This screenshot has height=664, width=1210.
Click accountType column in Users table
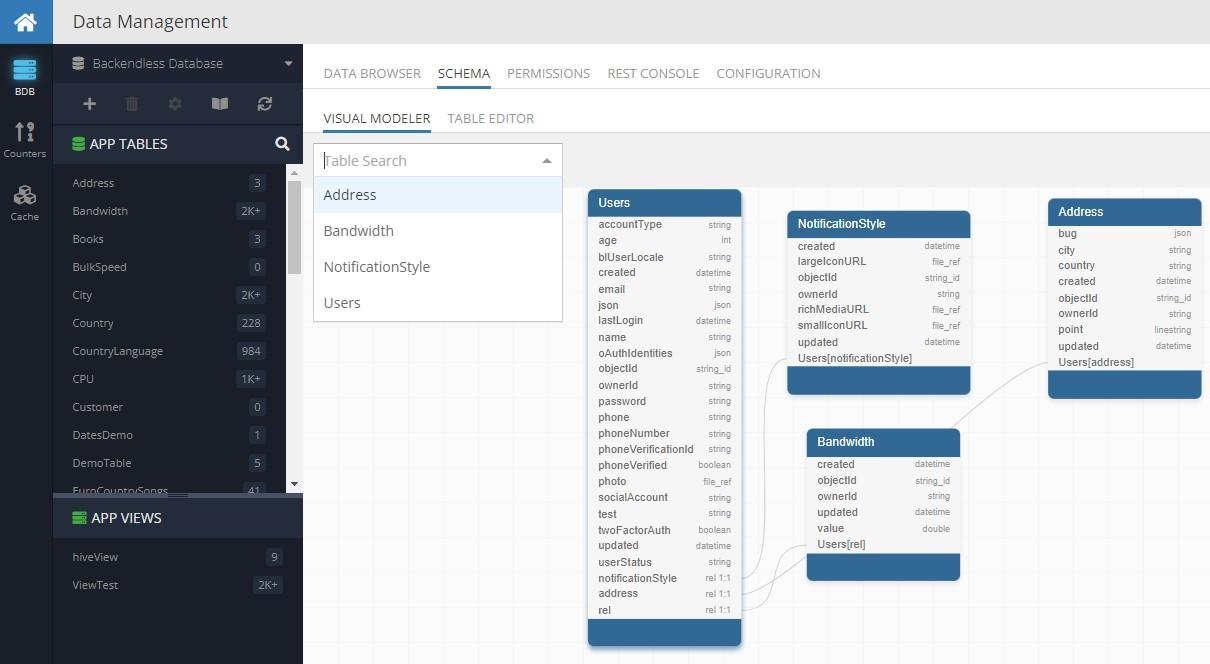[x=664, y=225]
